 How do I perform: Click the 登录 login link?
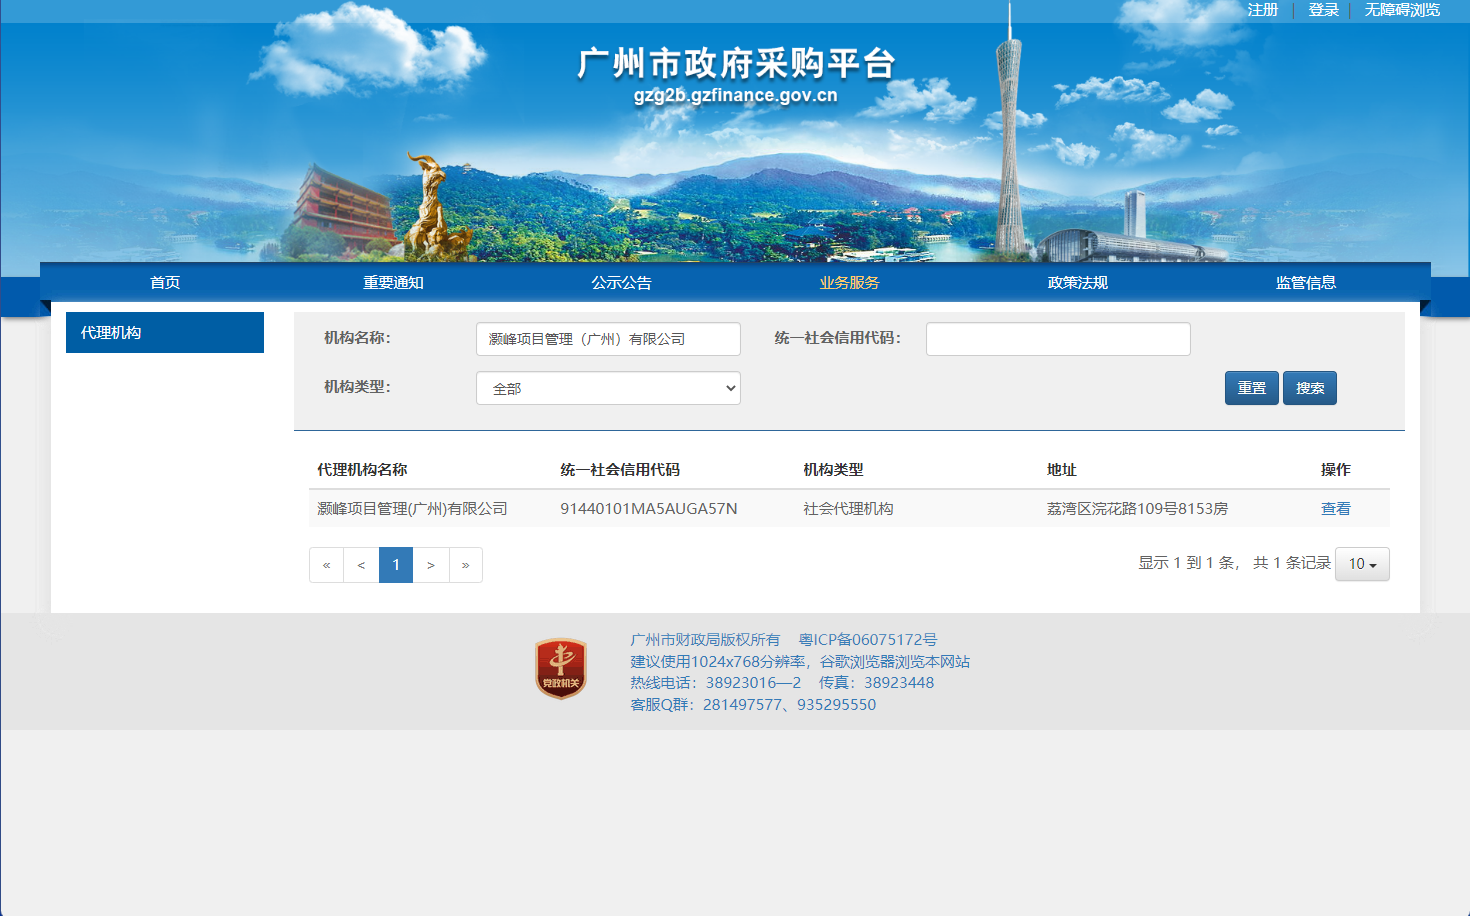click(x=1323, y=10)
